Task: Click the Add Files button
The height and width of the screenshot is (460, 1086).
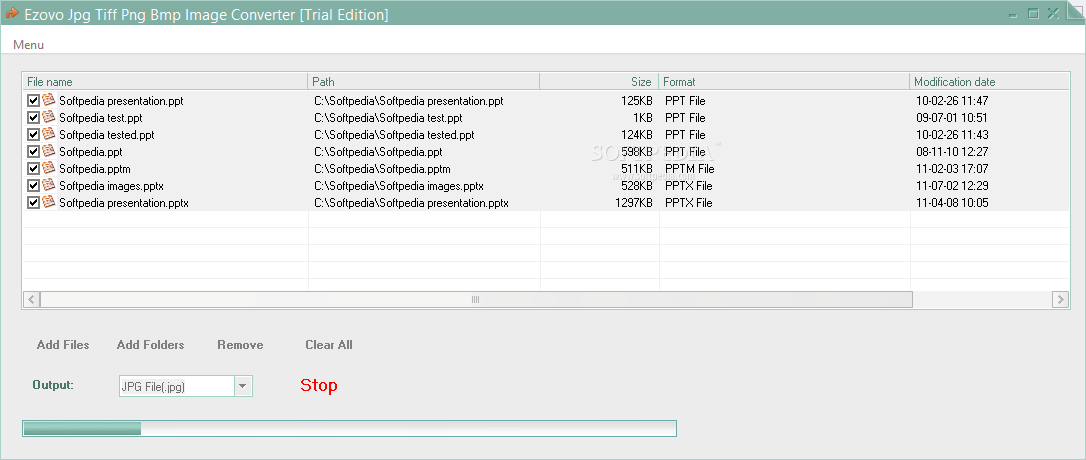Action: tap(63, 345)
